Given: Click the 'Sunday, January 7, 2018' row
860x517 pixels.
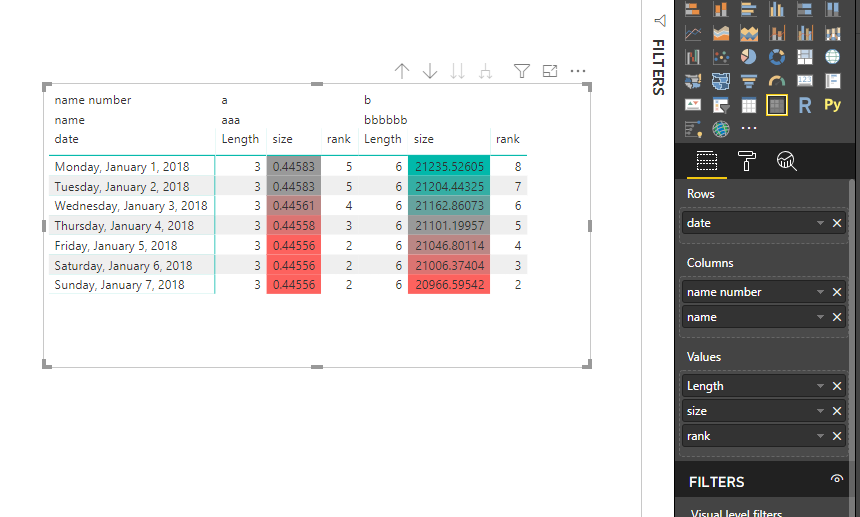Looking at the screenshot, I should click(288, 285).
